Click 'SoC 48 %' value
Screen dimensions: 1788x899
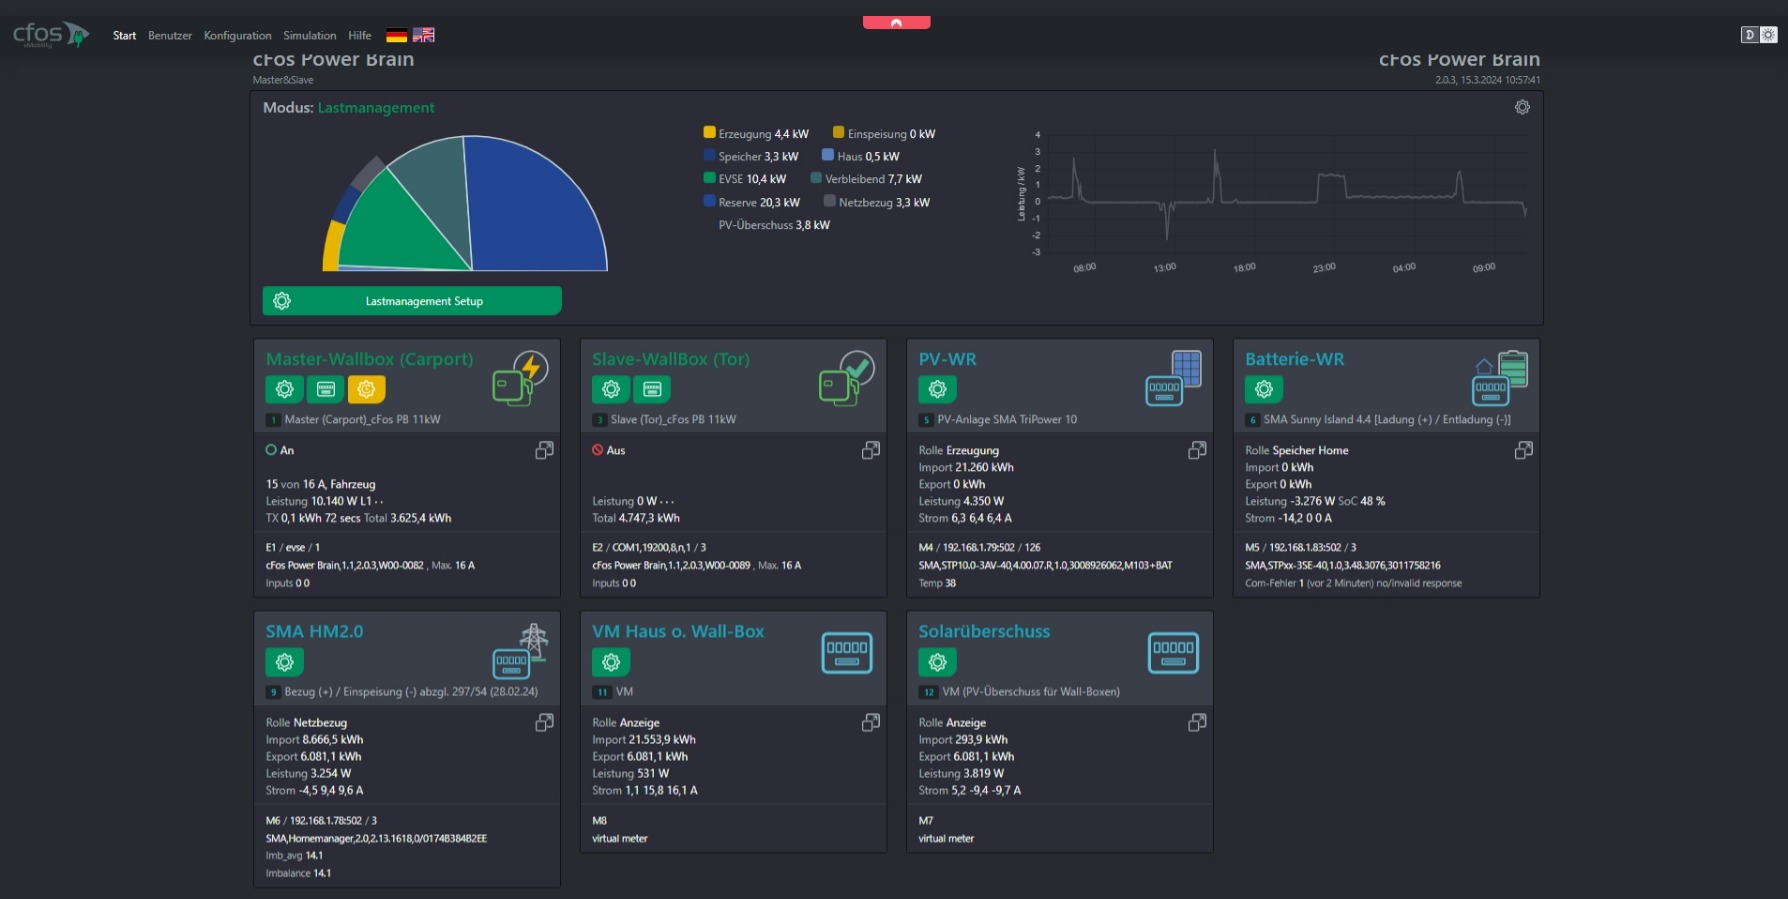[x=1362, y=501]
